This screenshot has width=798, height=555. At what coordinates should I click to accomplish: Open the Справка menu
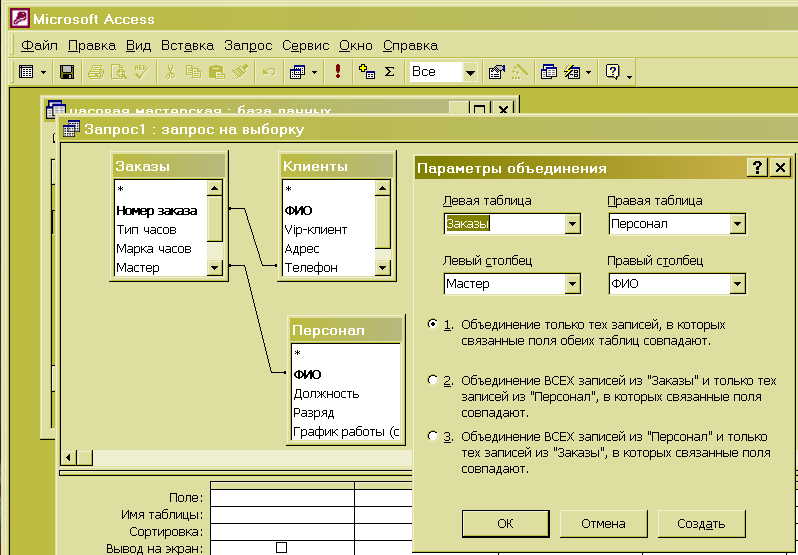click(410, 46)
